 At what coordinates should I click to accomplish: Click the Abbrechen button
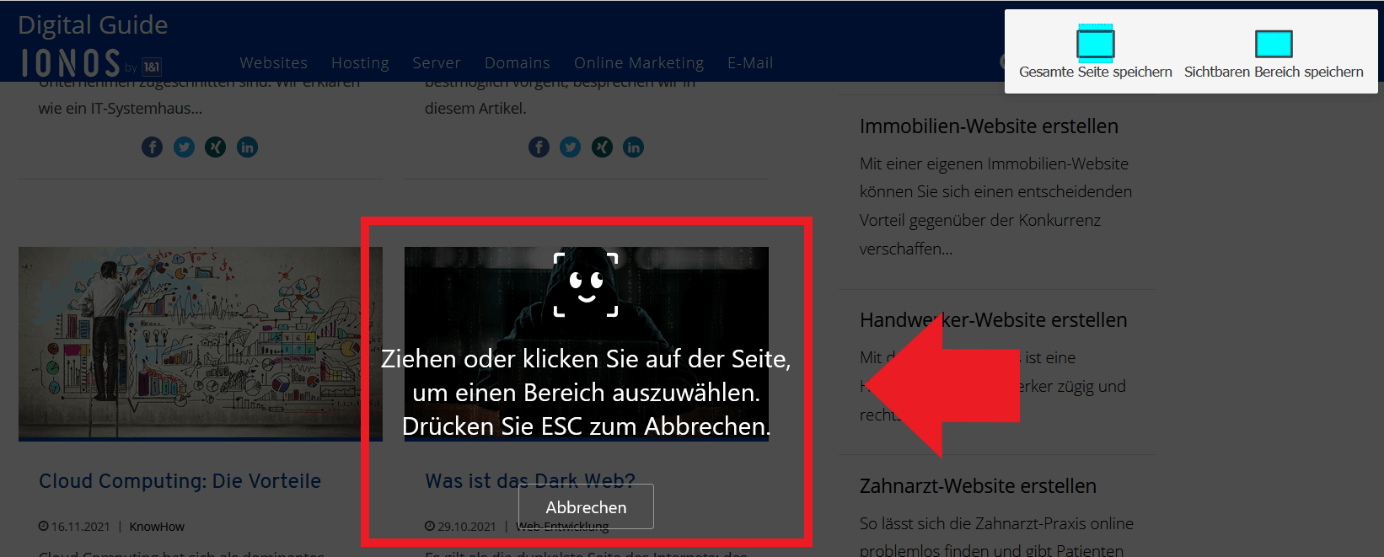(586, 507)
